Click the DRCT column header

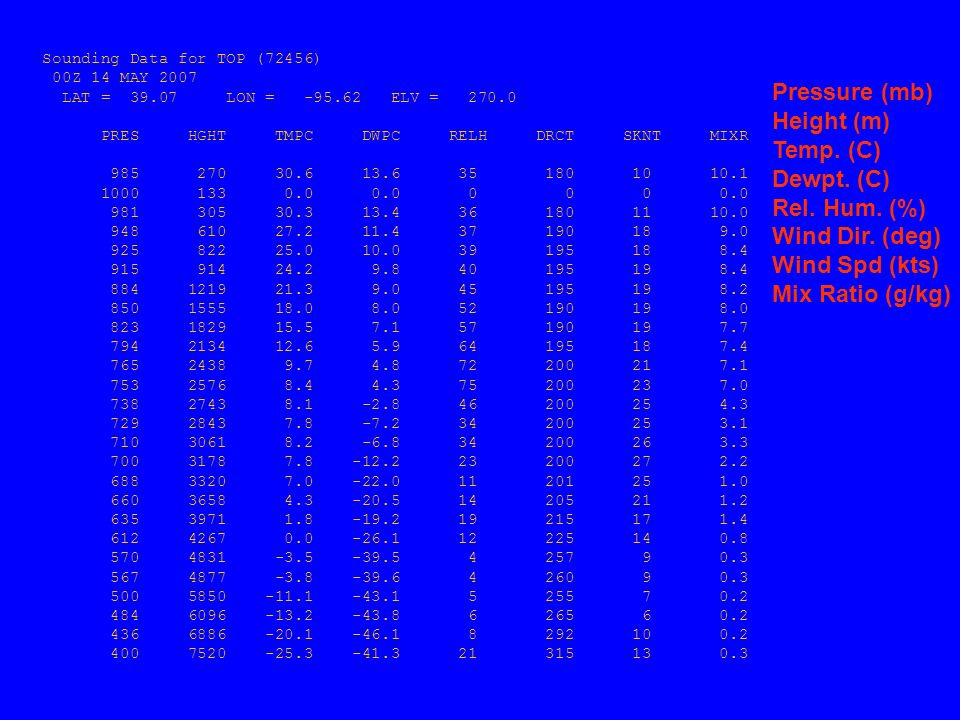(555, 136)
